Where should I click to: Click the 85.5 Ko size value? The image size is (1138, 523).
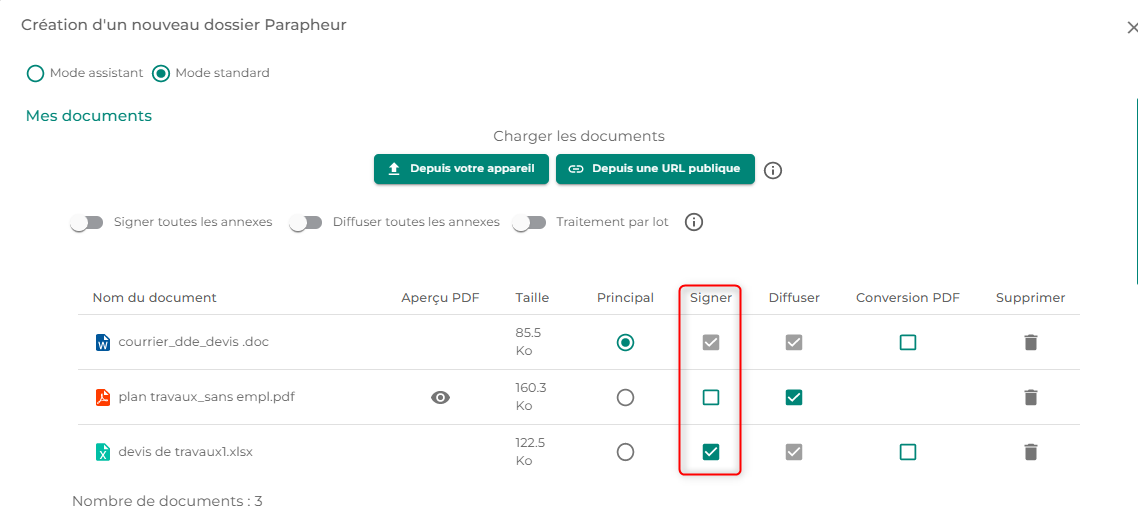click(528, 342)
